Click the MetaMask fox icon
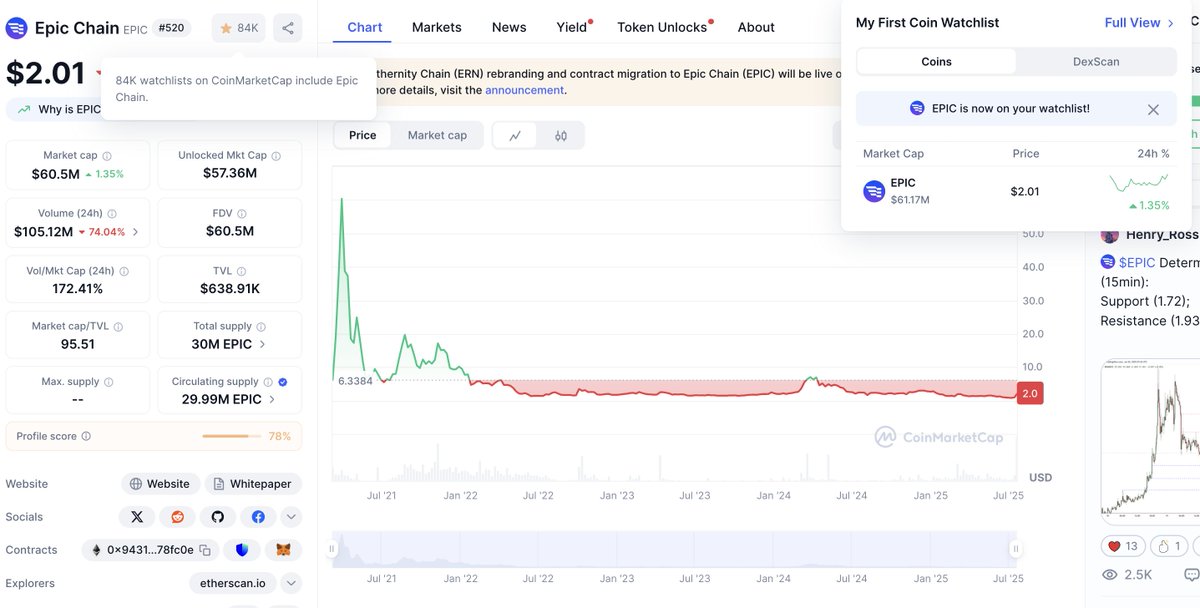Image resolution: width=1200 pixels, height=608 pixels. click(283, 550)
